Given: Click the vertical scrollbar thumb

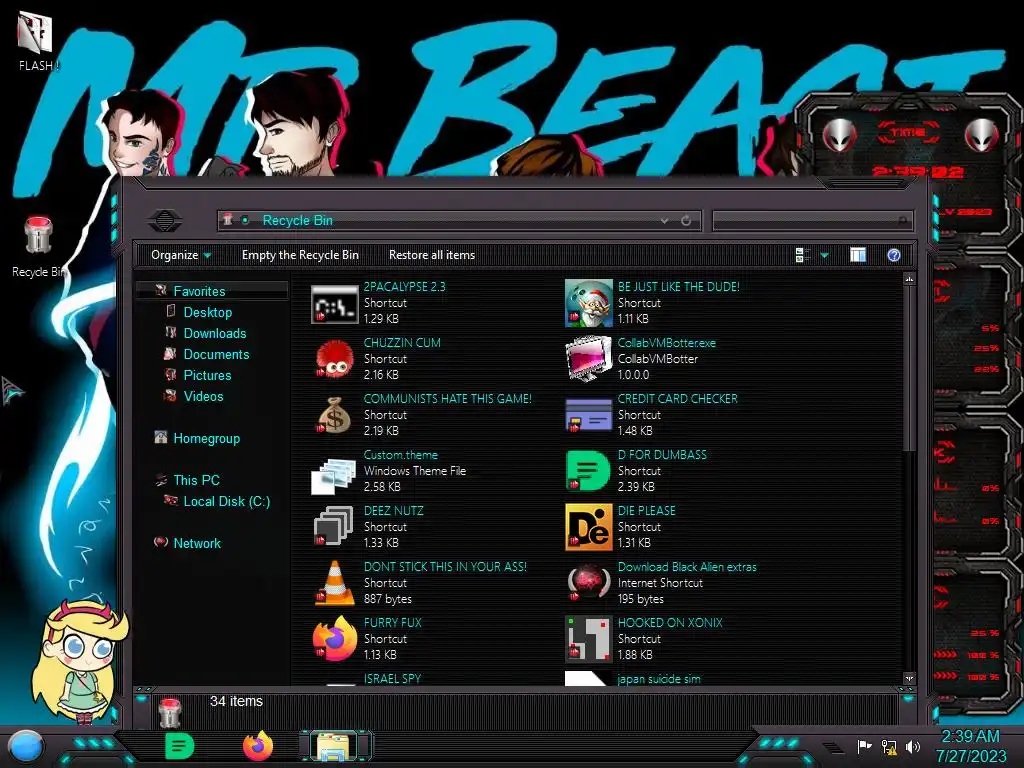Looking at the screenshot, I should [x=908, y=369].
